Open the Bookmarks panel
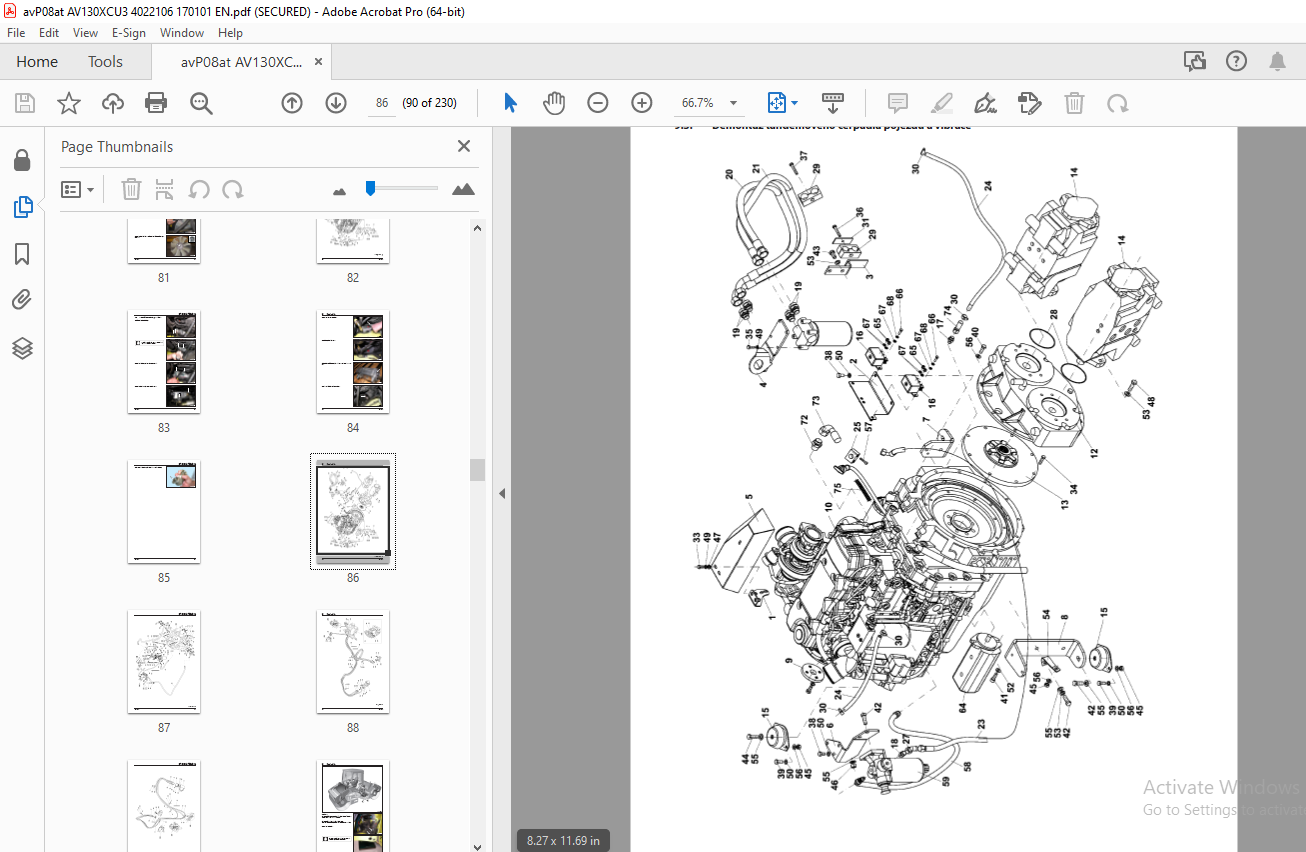The width and height of the screenshot is (1306, 852). point(22,254)
